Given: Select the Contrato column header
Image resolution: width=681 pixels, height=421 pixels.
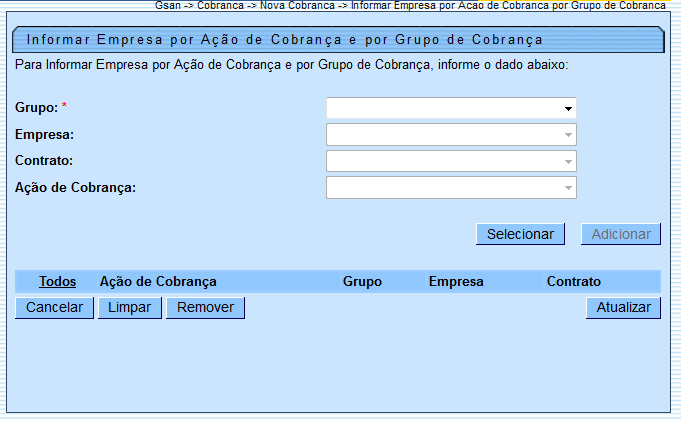Looking at the screenshot, I should click(574, 282).
